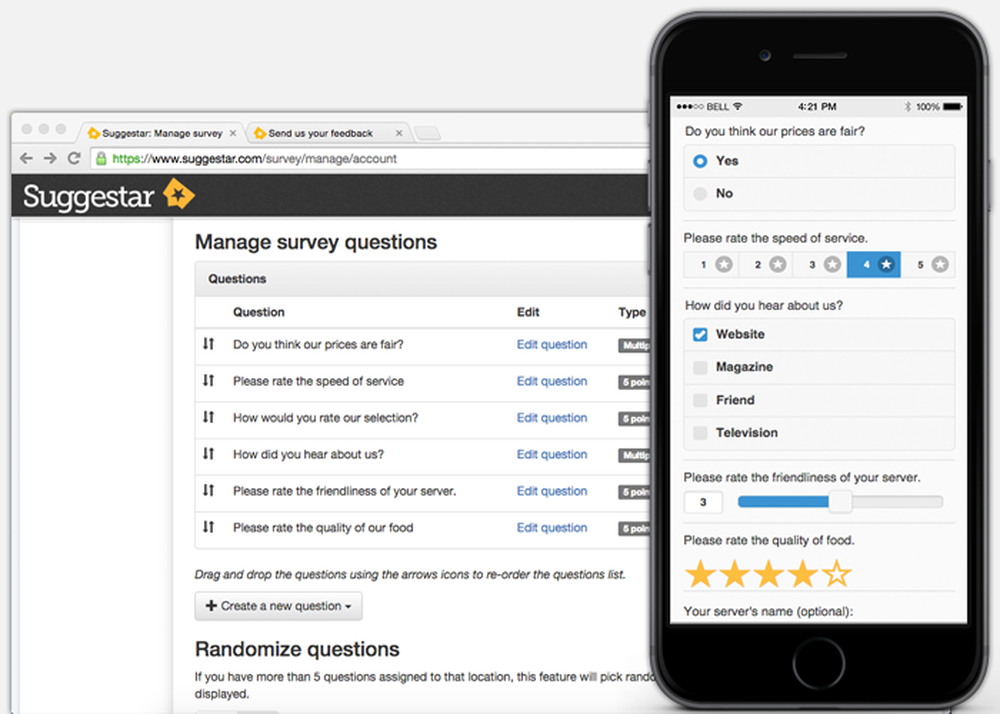Viewport: 1000px width, 714px height.
Task: Click the drag arrows next to the food quality question
Action: coord(208,527)
